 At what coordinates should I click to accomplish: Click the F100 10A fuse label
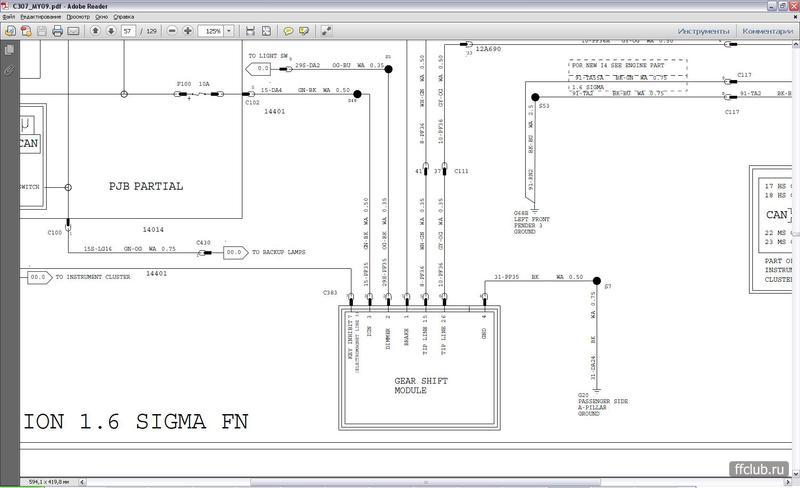pyautogui.click(x=193, y=84)
